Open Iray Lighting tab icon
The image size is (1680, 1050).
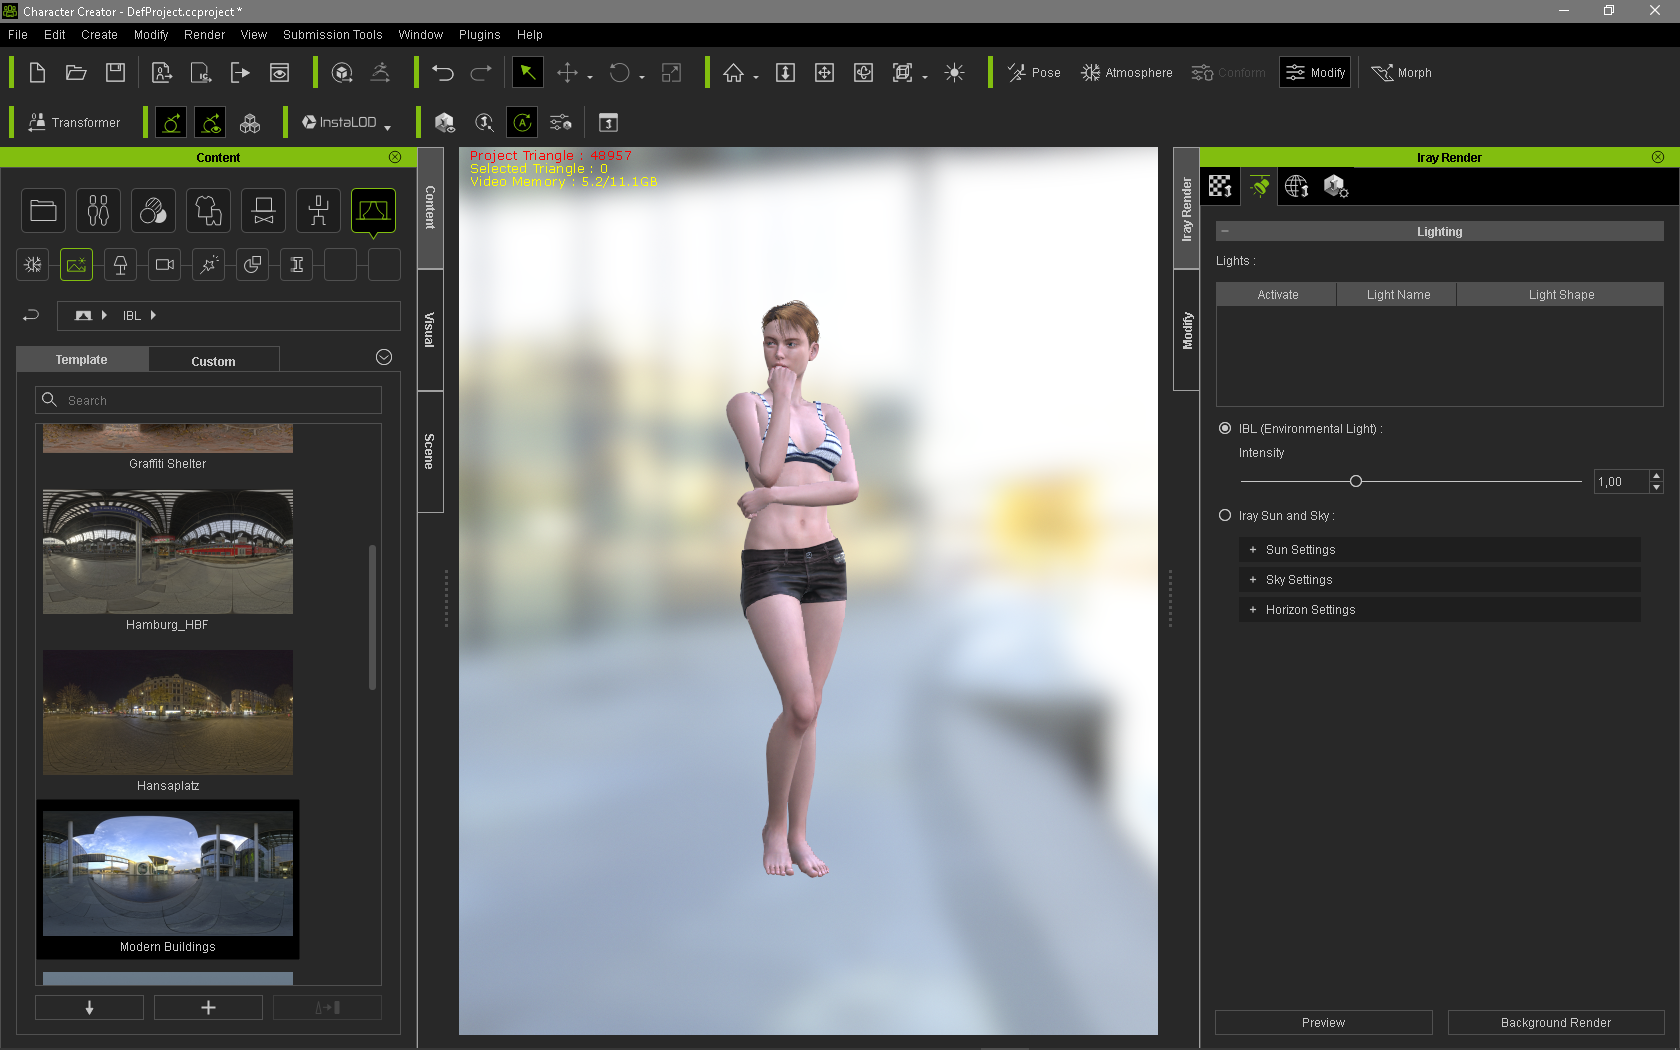click(1259, 187)
